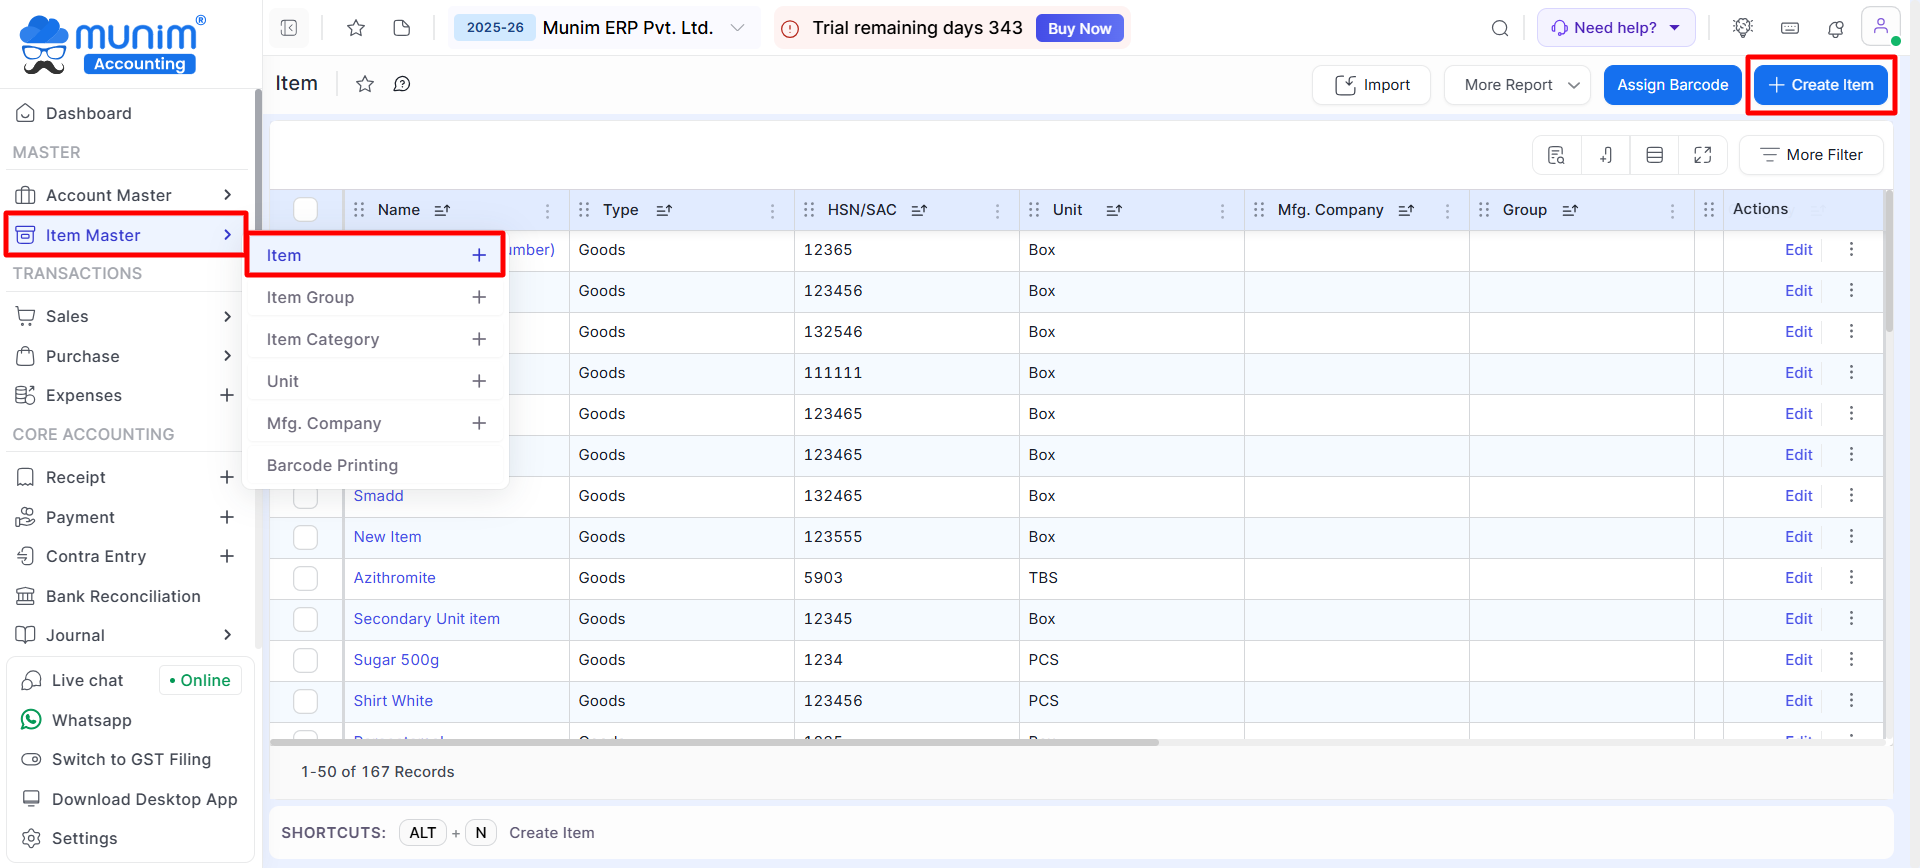
Task: Click Switch to GST Filing in sidebar
Action: [x=131, y=759]
